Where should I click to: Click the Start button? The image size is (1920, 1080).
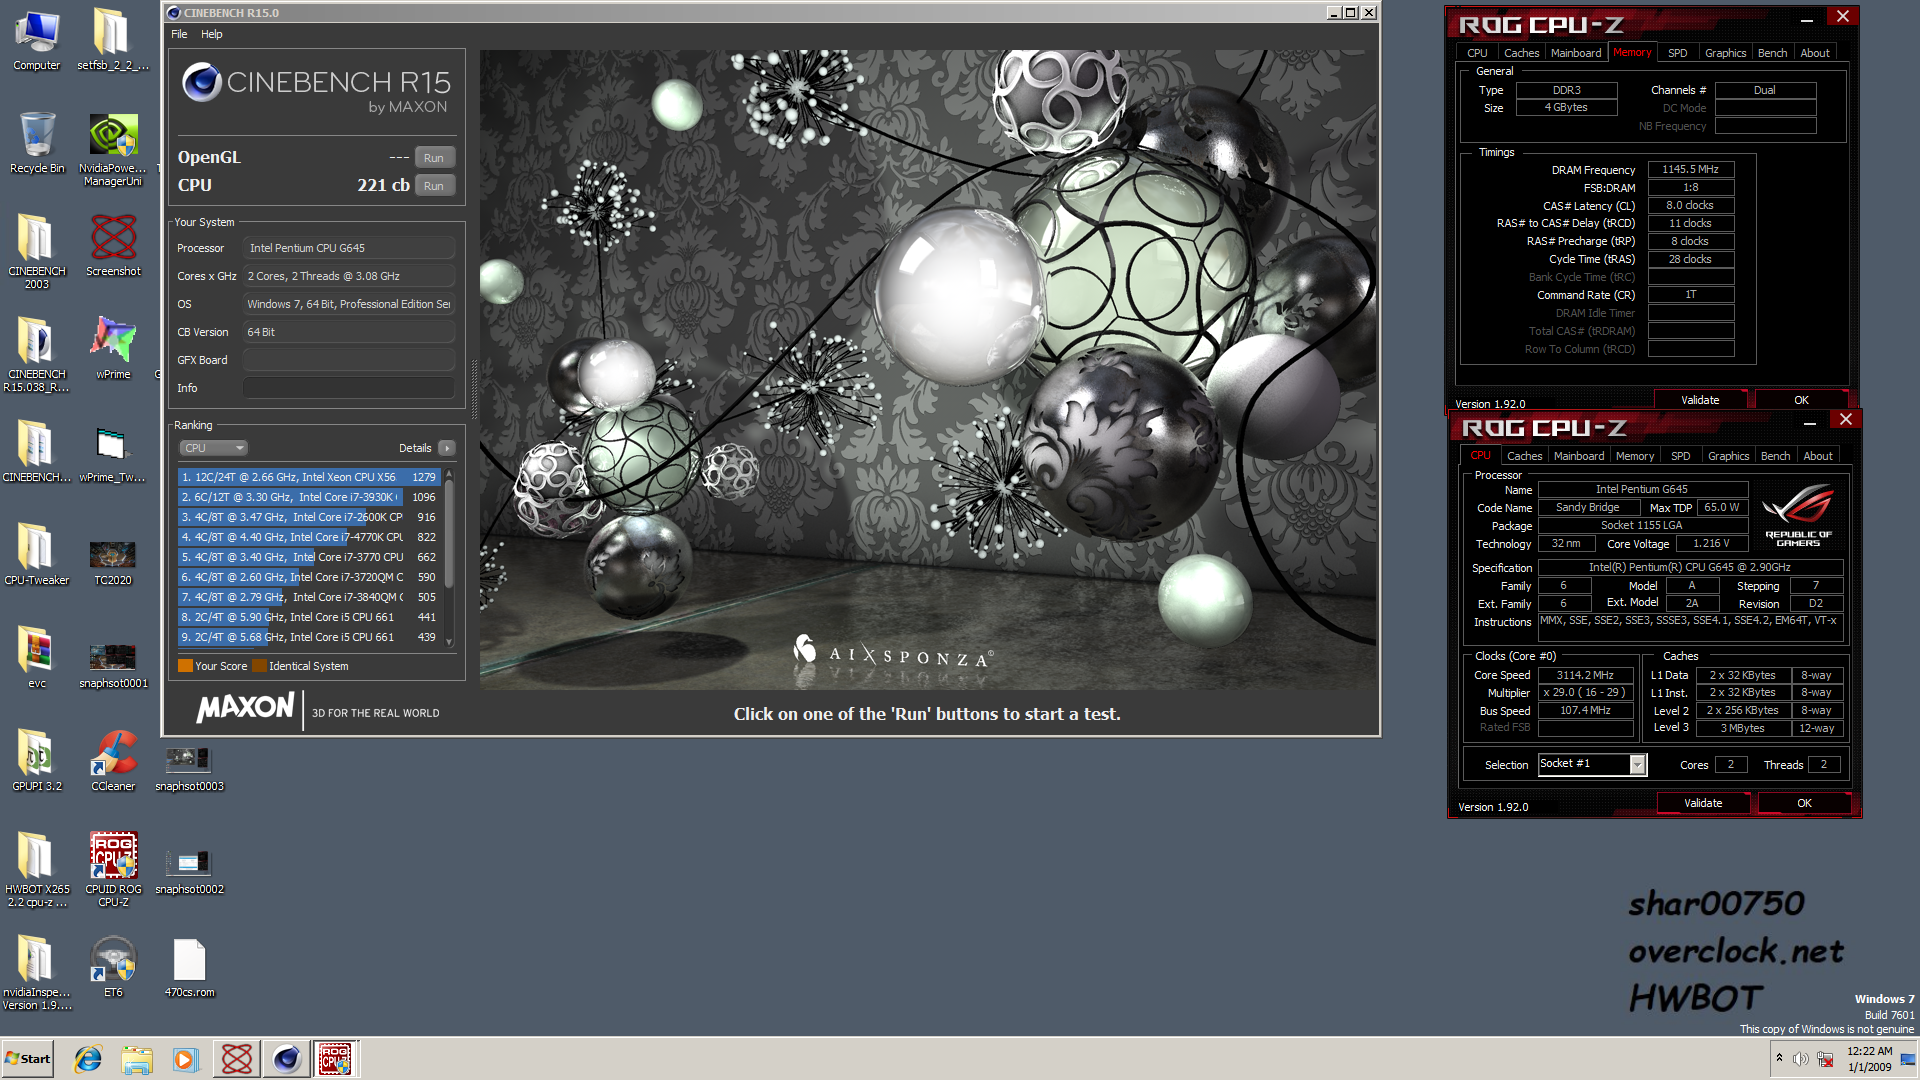[27, 1059]
